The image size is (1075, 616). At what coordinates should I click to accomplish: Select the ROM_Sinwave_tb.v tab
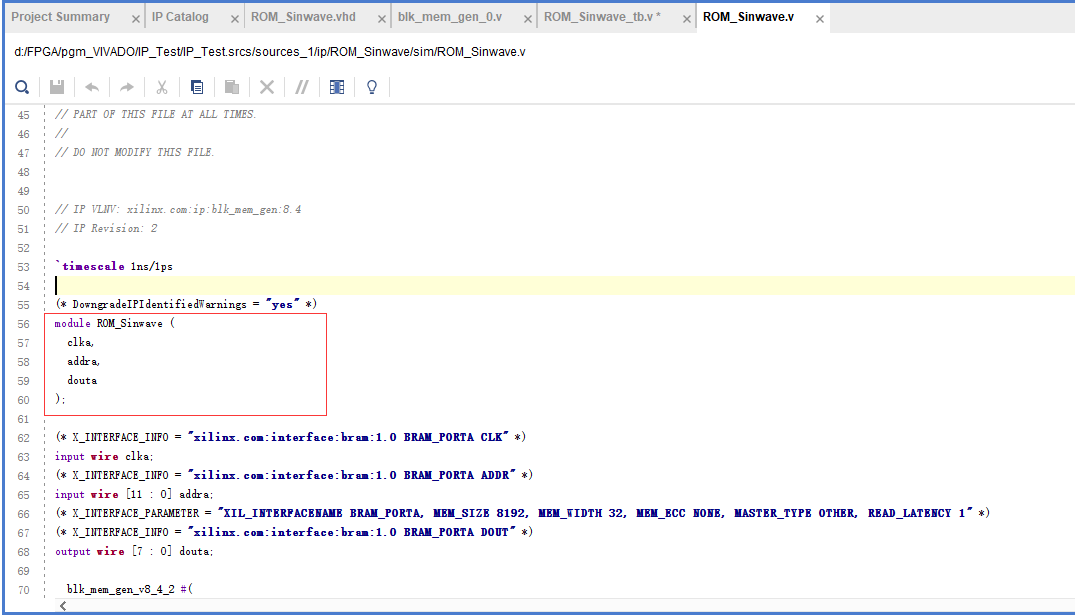tap(602, 17)
